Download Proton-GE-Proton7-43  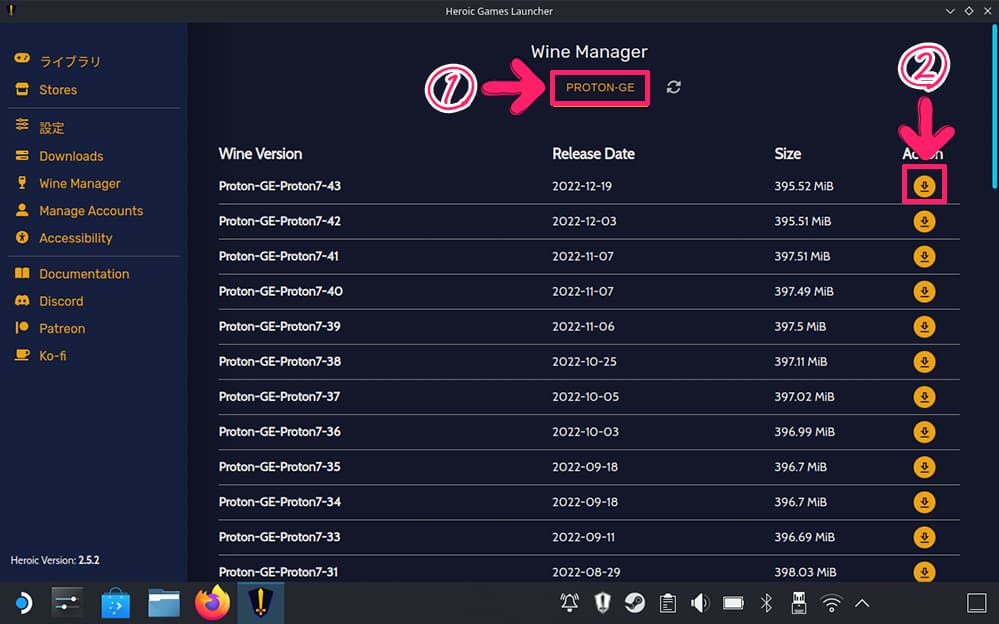point(924,186)
